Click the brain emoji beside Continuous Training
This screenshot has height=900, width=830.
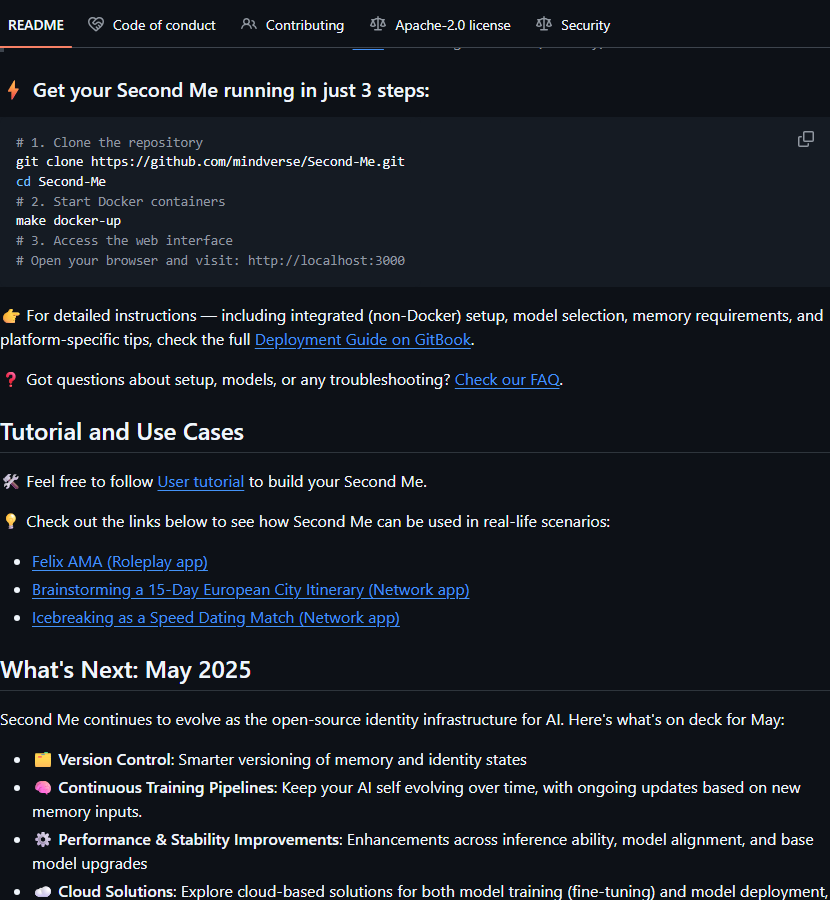coord(42,788)
